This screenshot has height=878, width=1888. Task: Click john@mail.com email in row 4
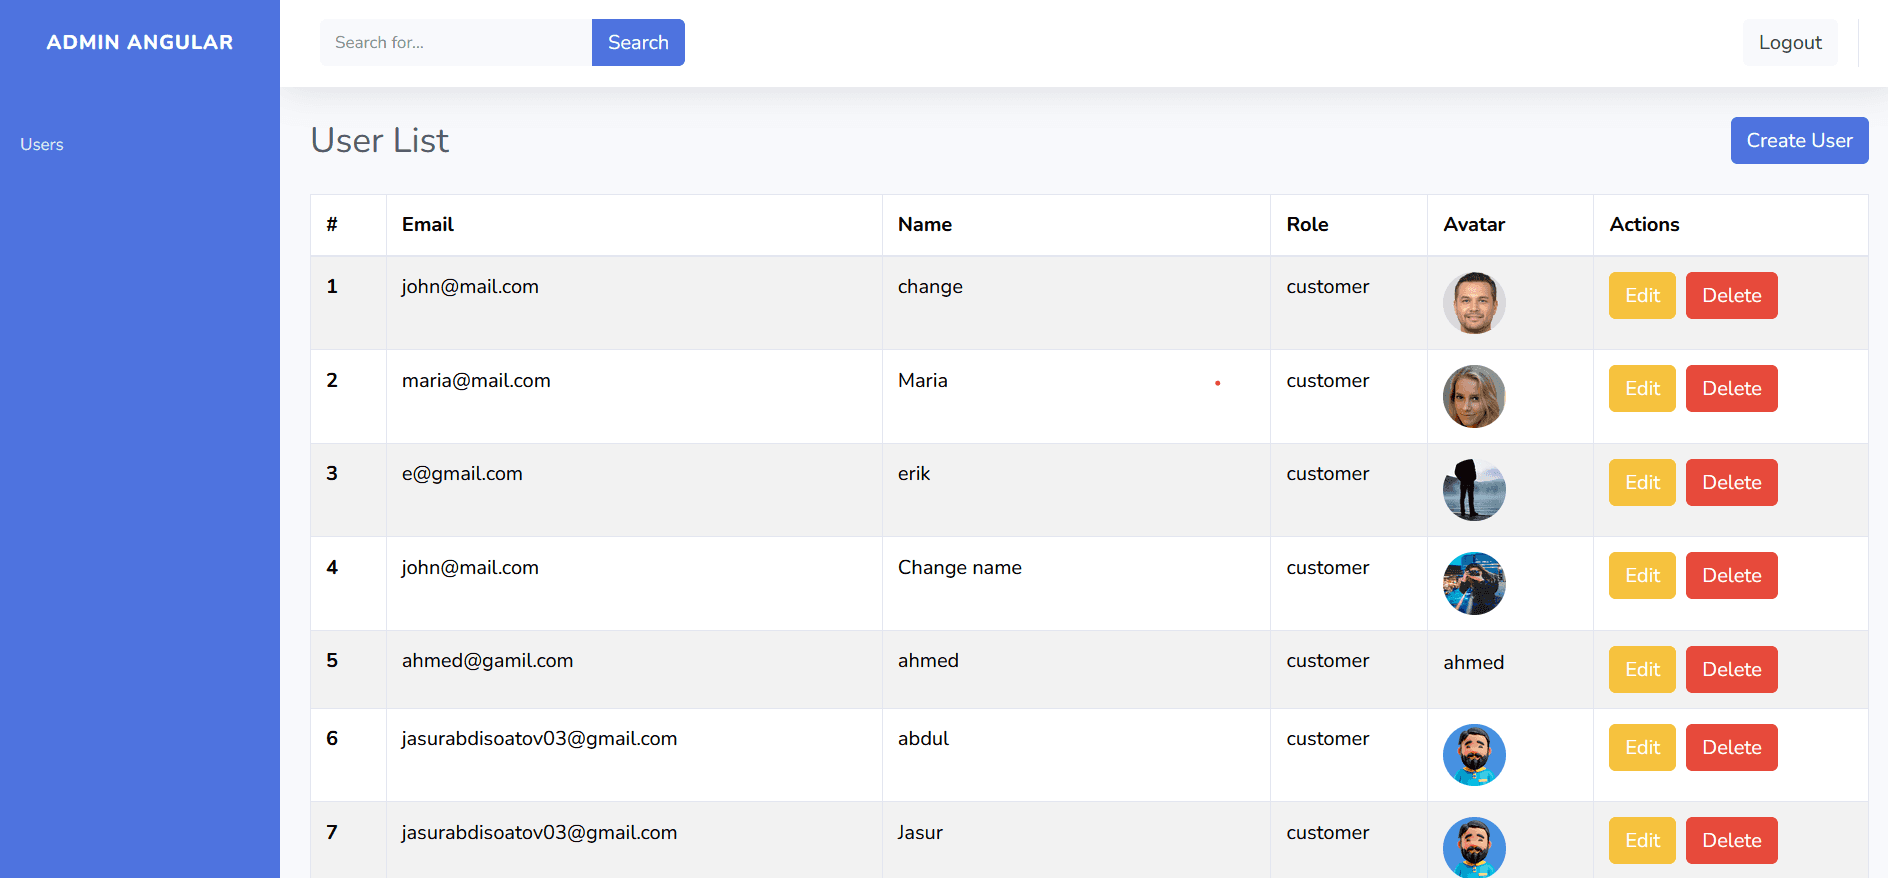click(470, 567)
